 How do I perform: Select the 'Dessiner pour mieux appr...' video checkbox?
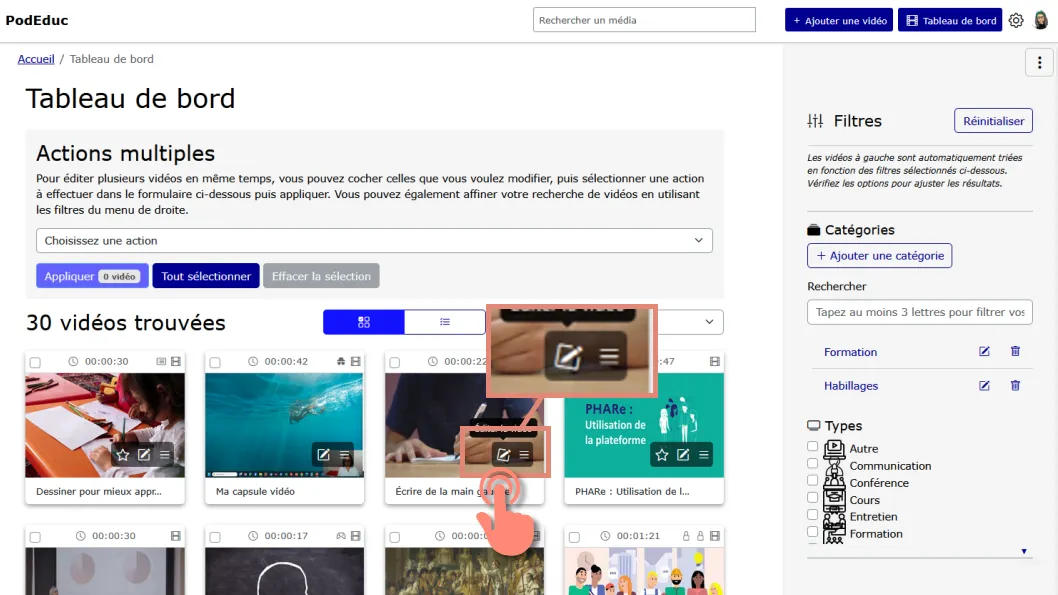(35, 362)
